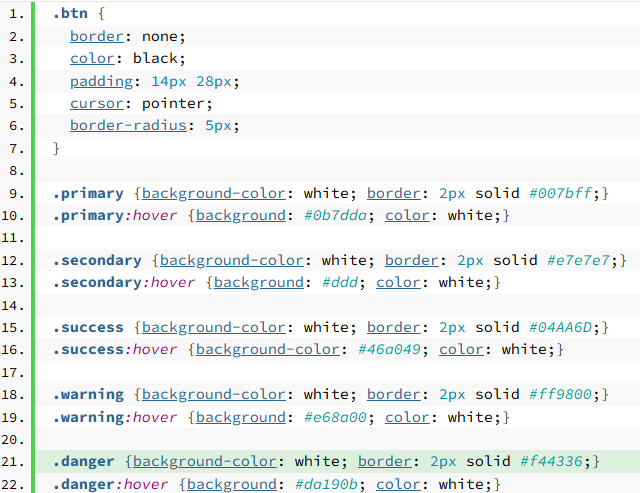Click the #04AA6D hex color value

tap(565, 327)
